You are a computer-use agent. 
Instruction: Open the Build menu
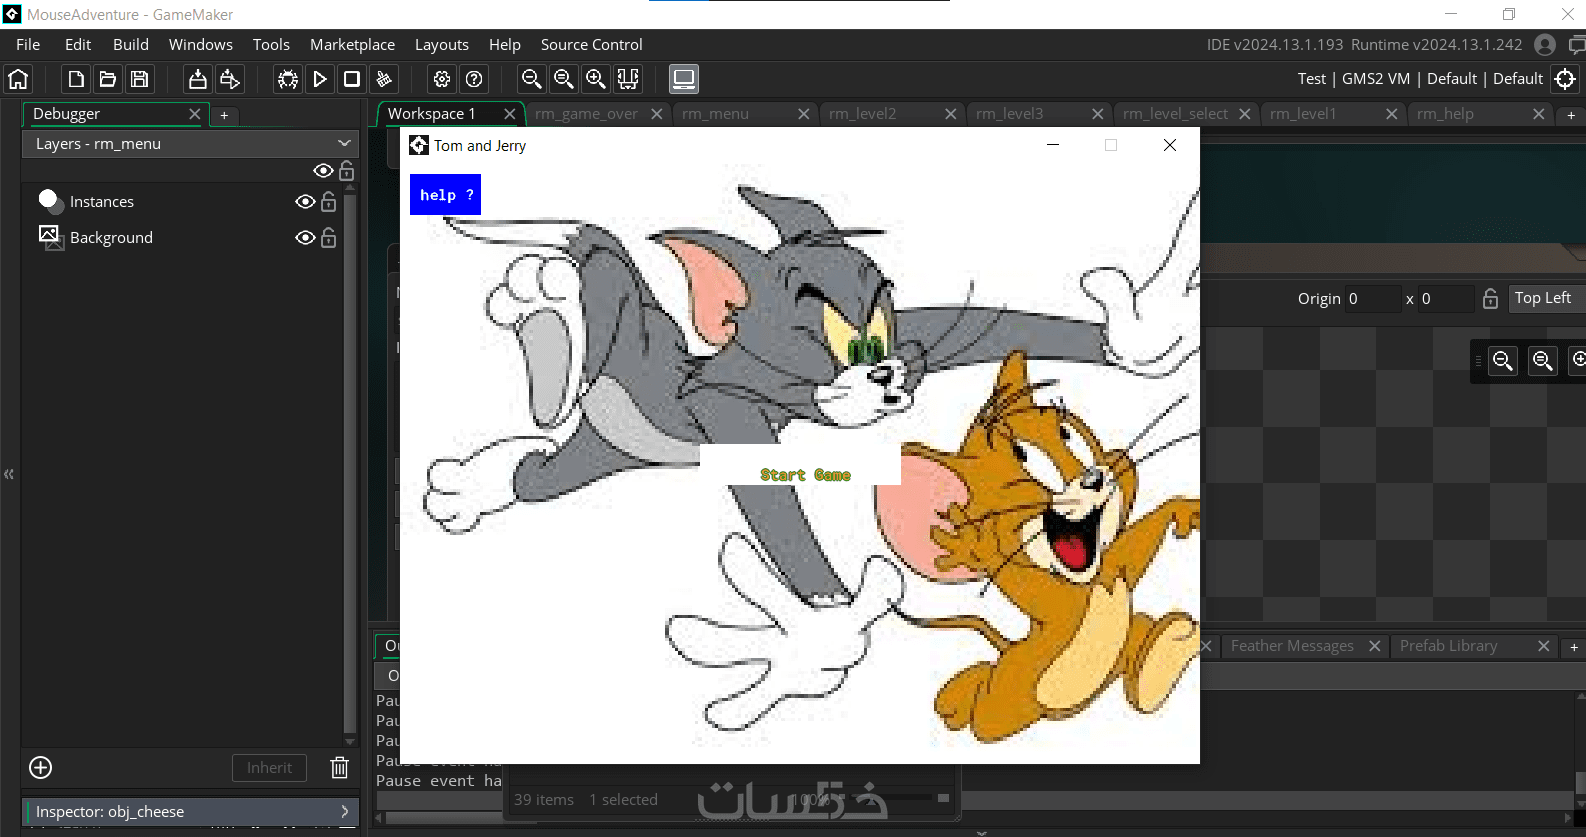click(x=131, y=45)
